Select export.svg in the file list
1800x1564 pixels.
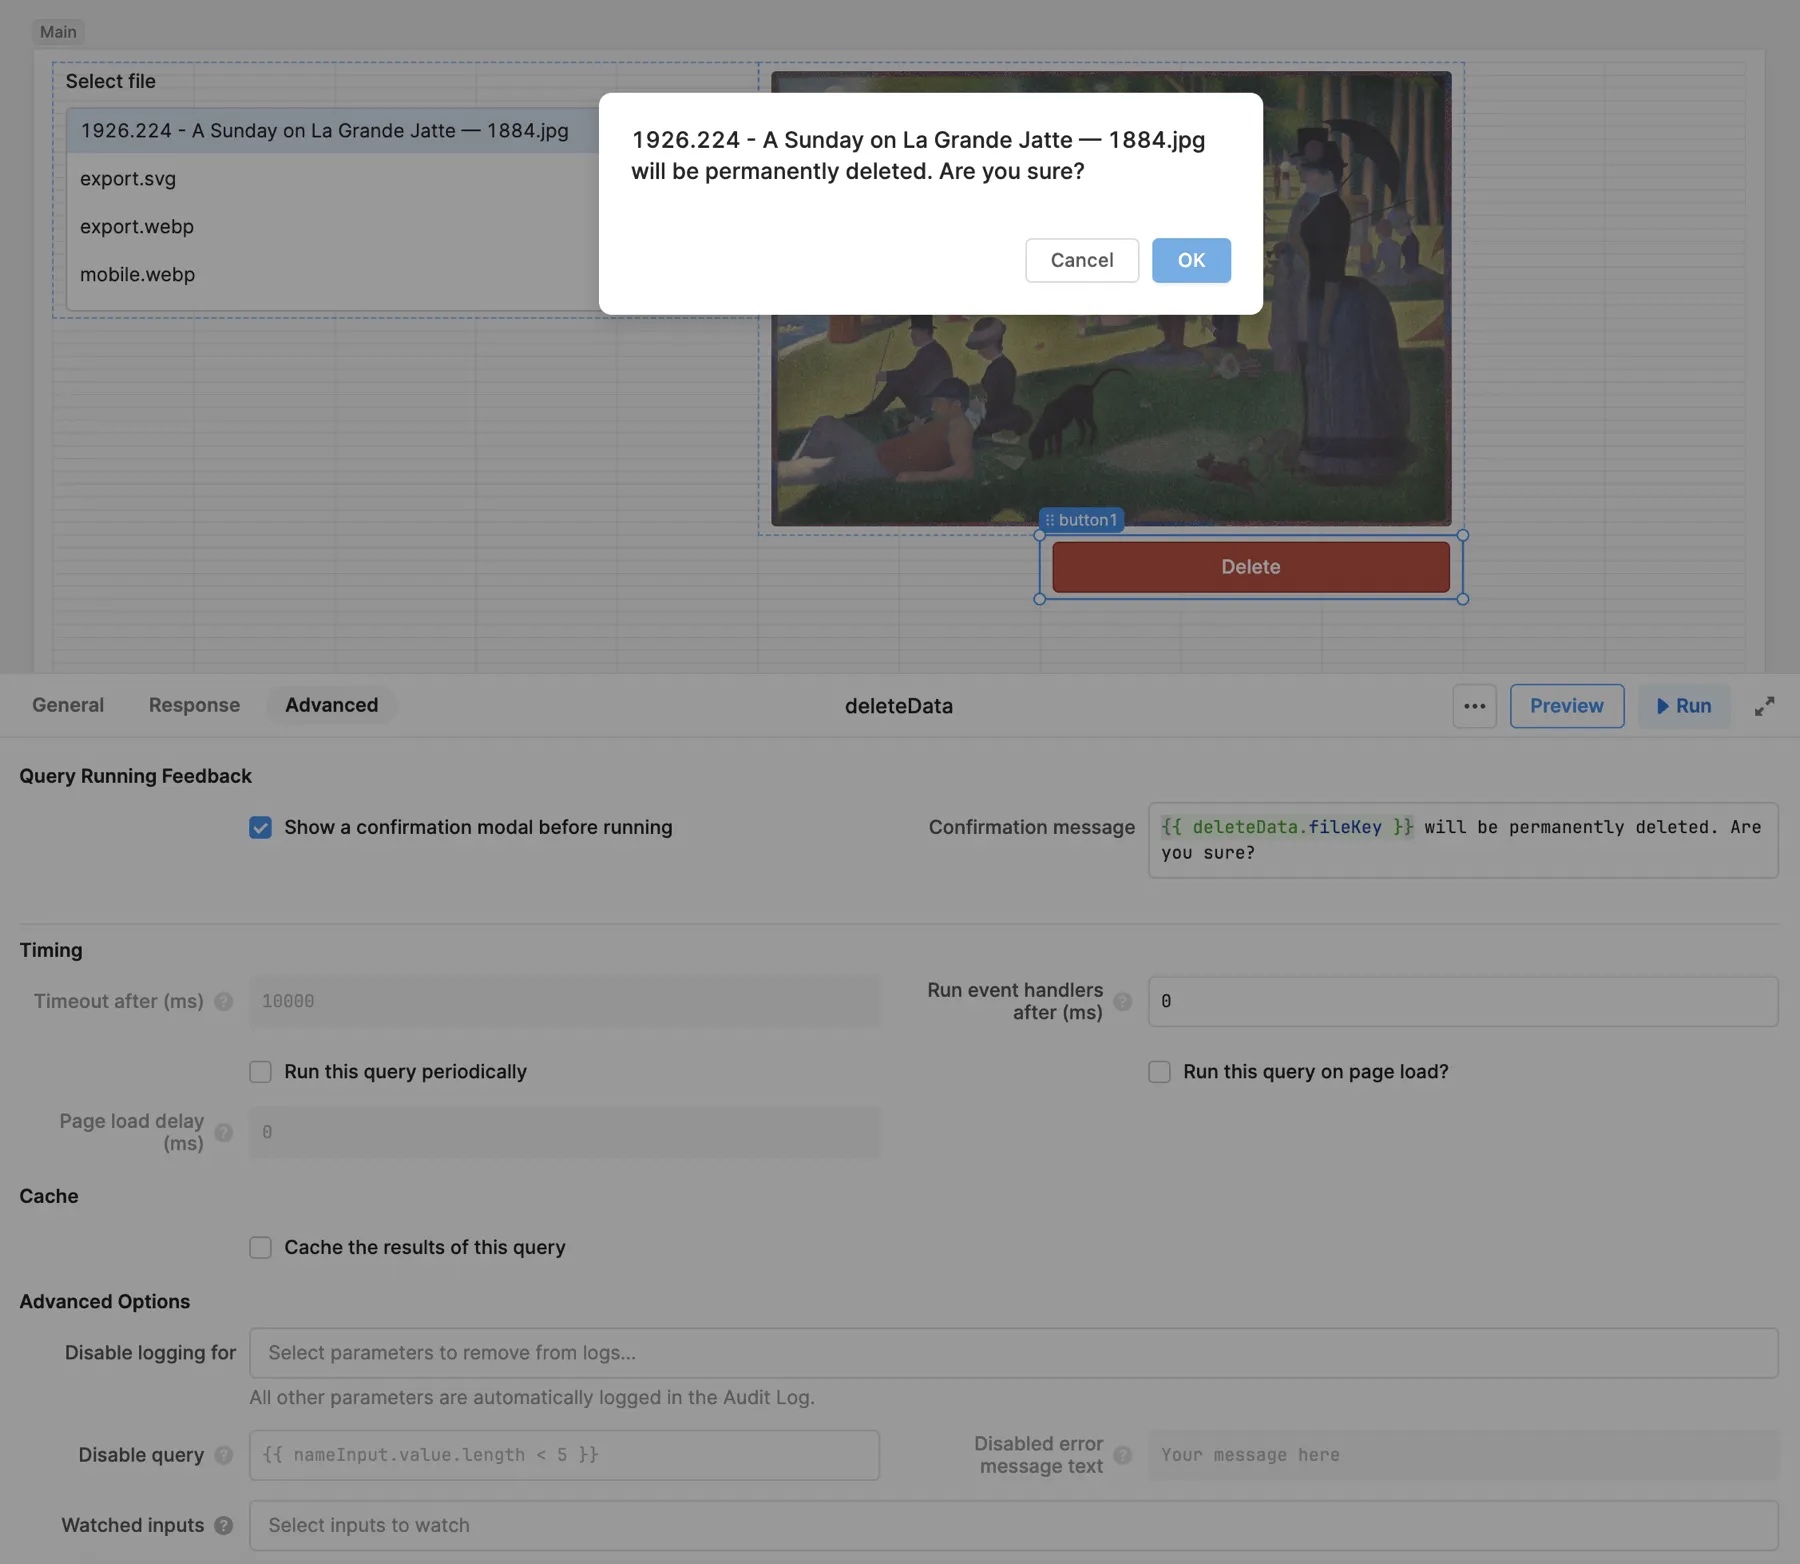coord(333,179)
